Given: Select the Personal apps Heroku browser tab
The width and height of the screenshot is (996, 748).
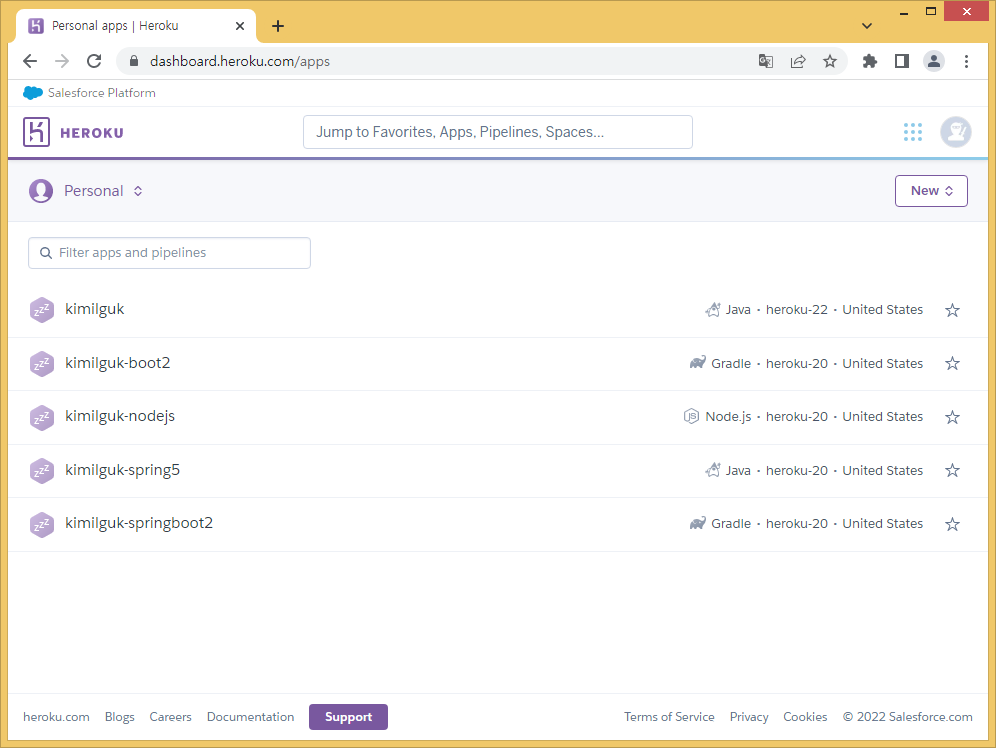Looking at the screenshot, I should click(x=135, y=26).
